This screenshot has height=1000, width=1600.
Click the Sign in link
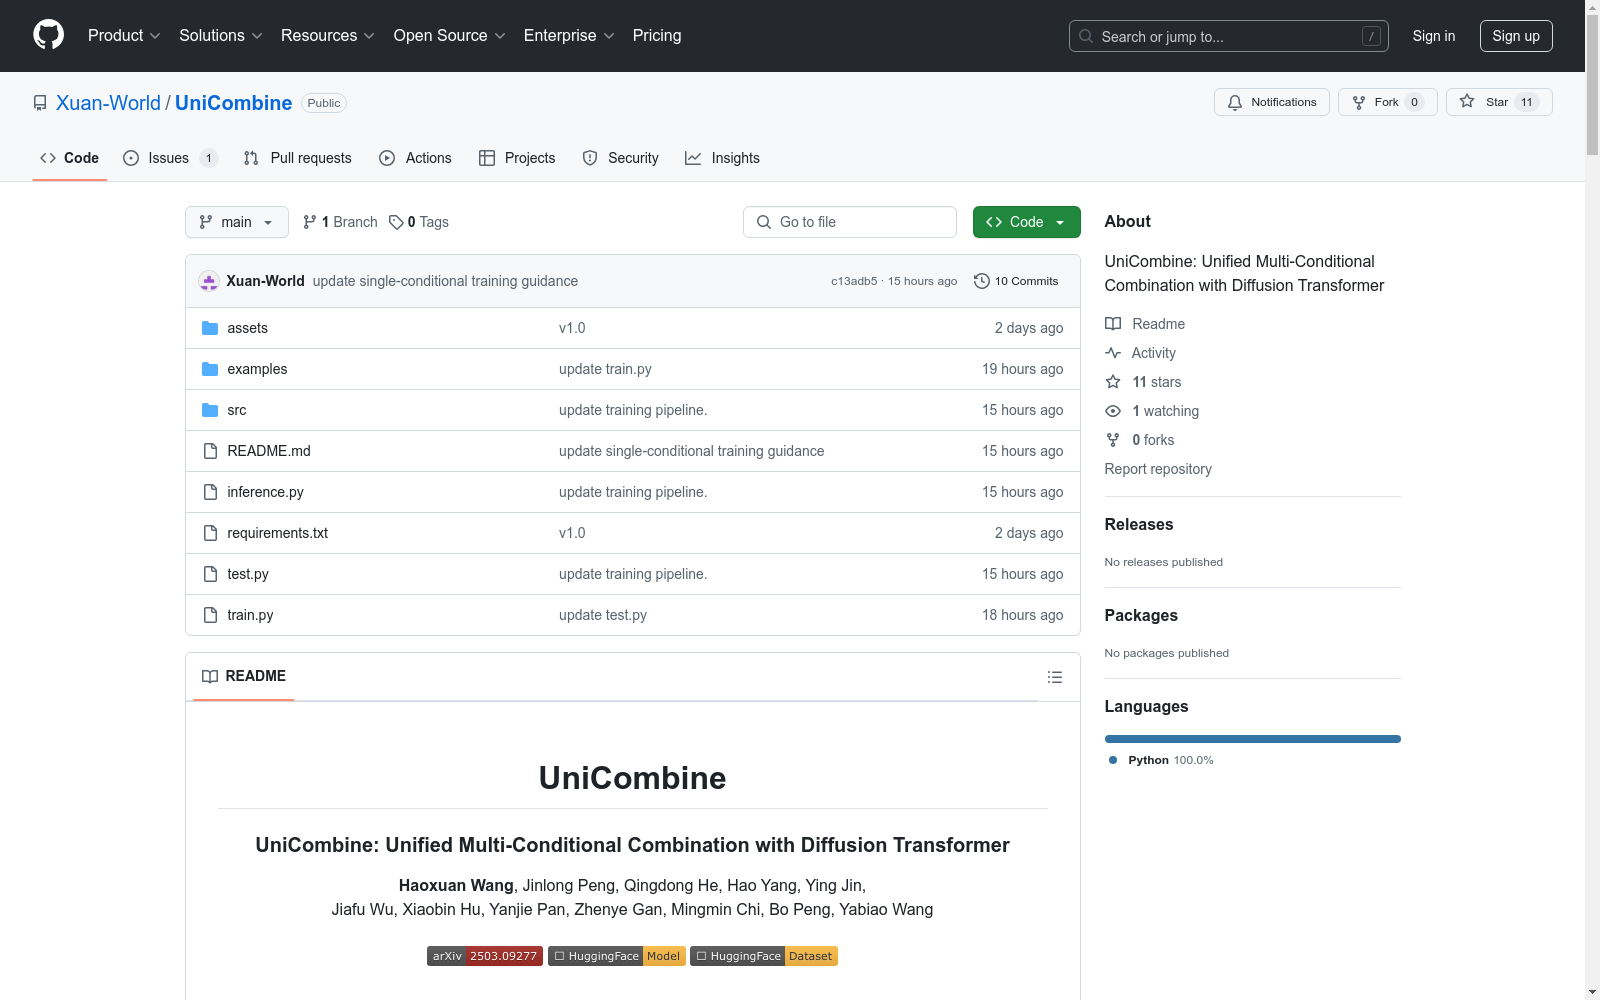pyautogui.click(x=1434, y=36)
